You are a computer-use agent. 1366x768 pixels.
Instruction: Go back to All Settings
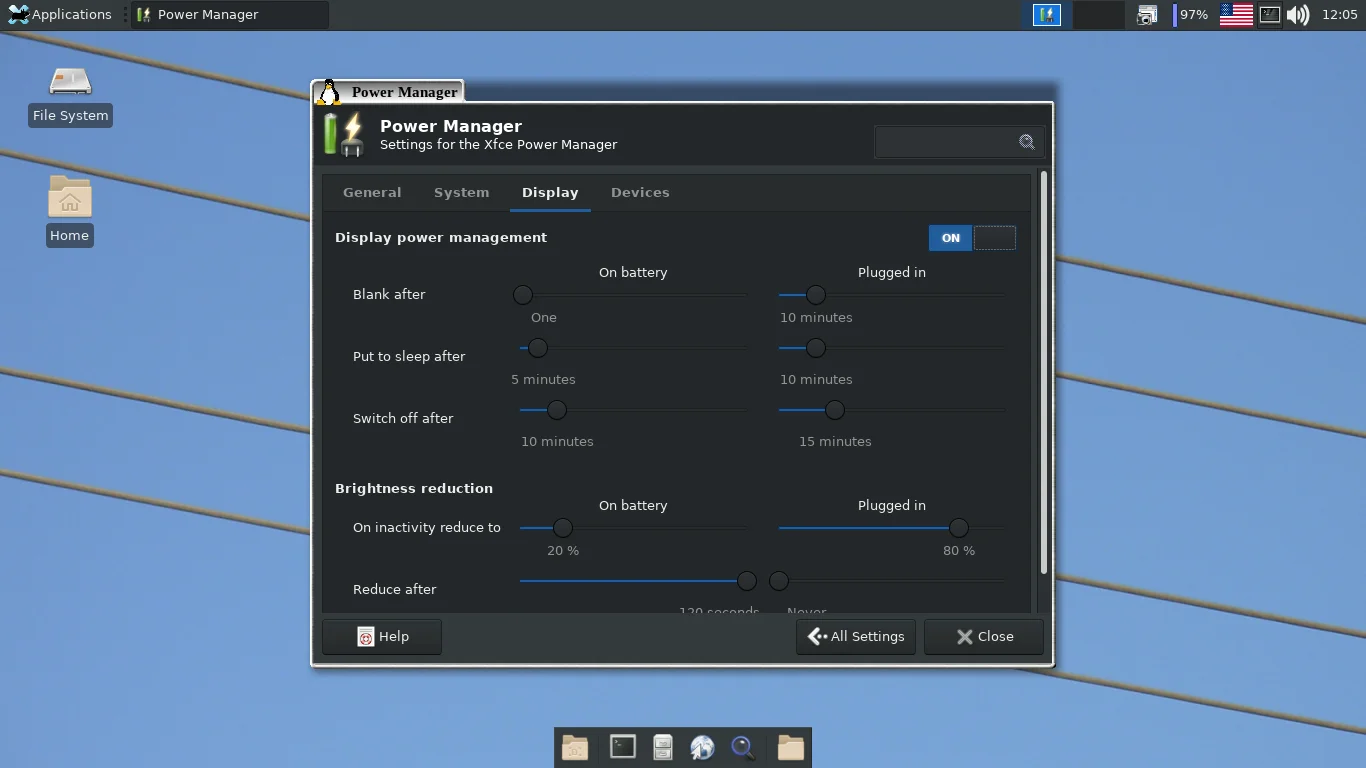click(856, 637)
